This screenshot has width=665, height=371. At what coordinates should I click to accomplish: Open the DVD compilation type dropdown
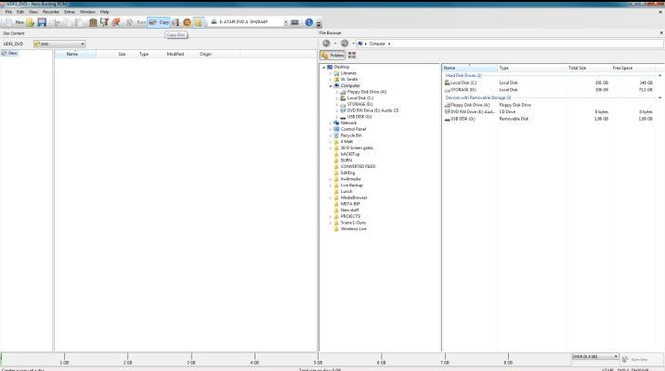(59, 44)
